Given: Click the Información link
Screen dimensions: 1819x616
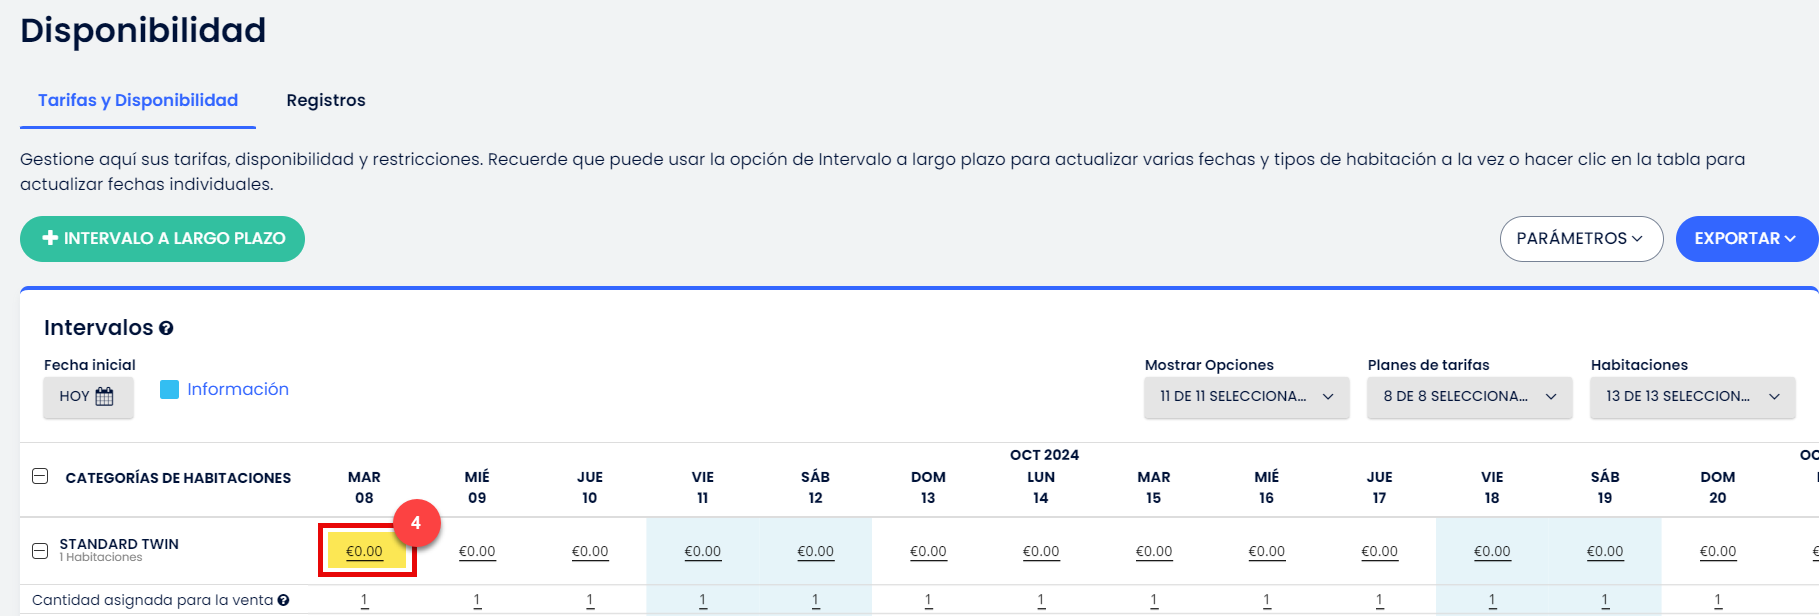Looking at the screenshot, I should tap(238, 389).
